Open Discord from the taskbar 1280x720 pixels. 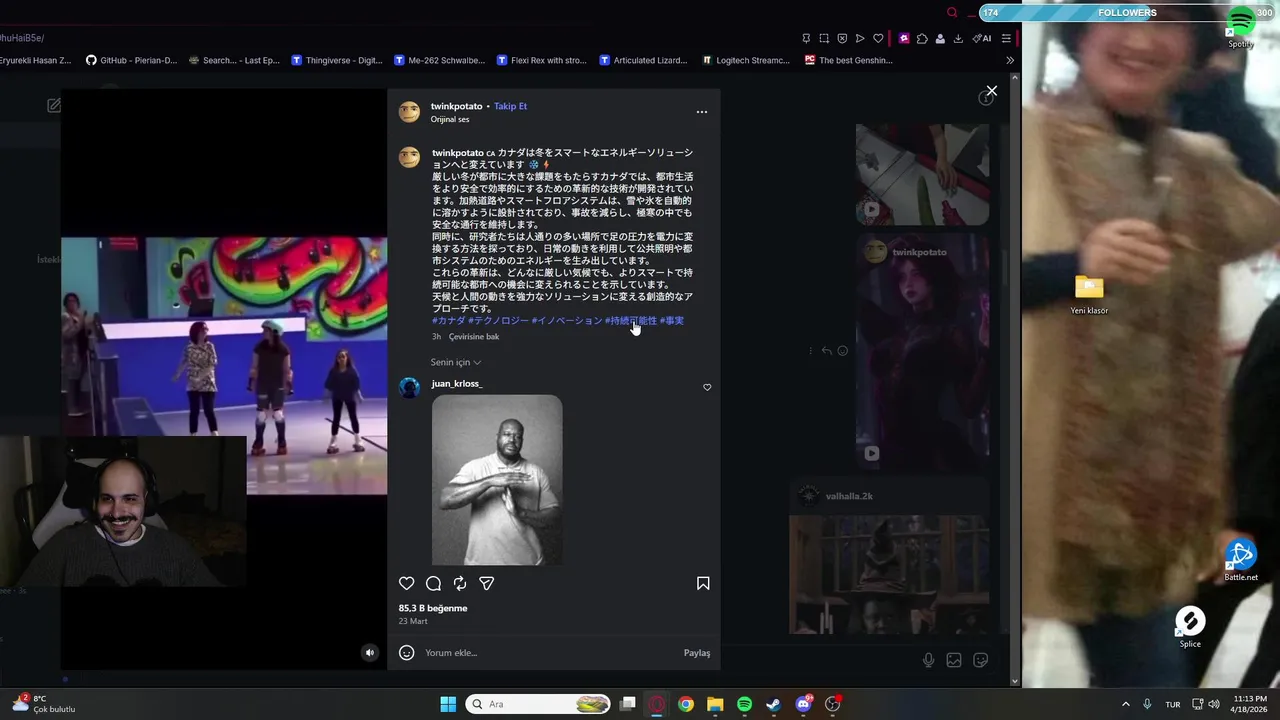pyautogui.click(x=803, y=704)
